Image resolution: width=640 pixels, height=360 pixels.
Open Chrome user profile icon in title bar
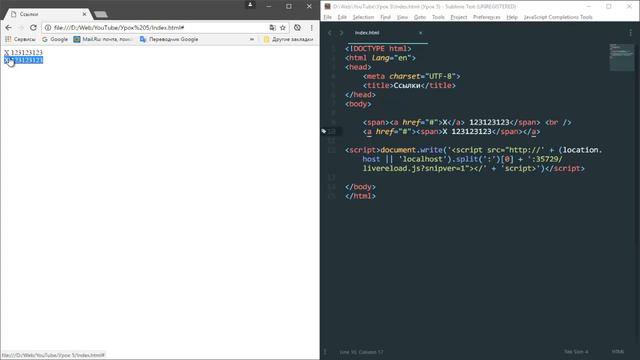tap(250, 5)
